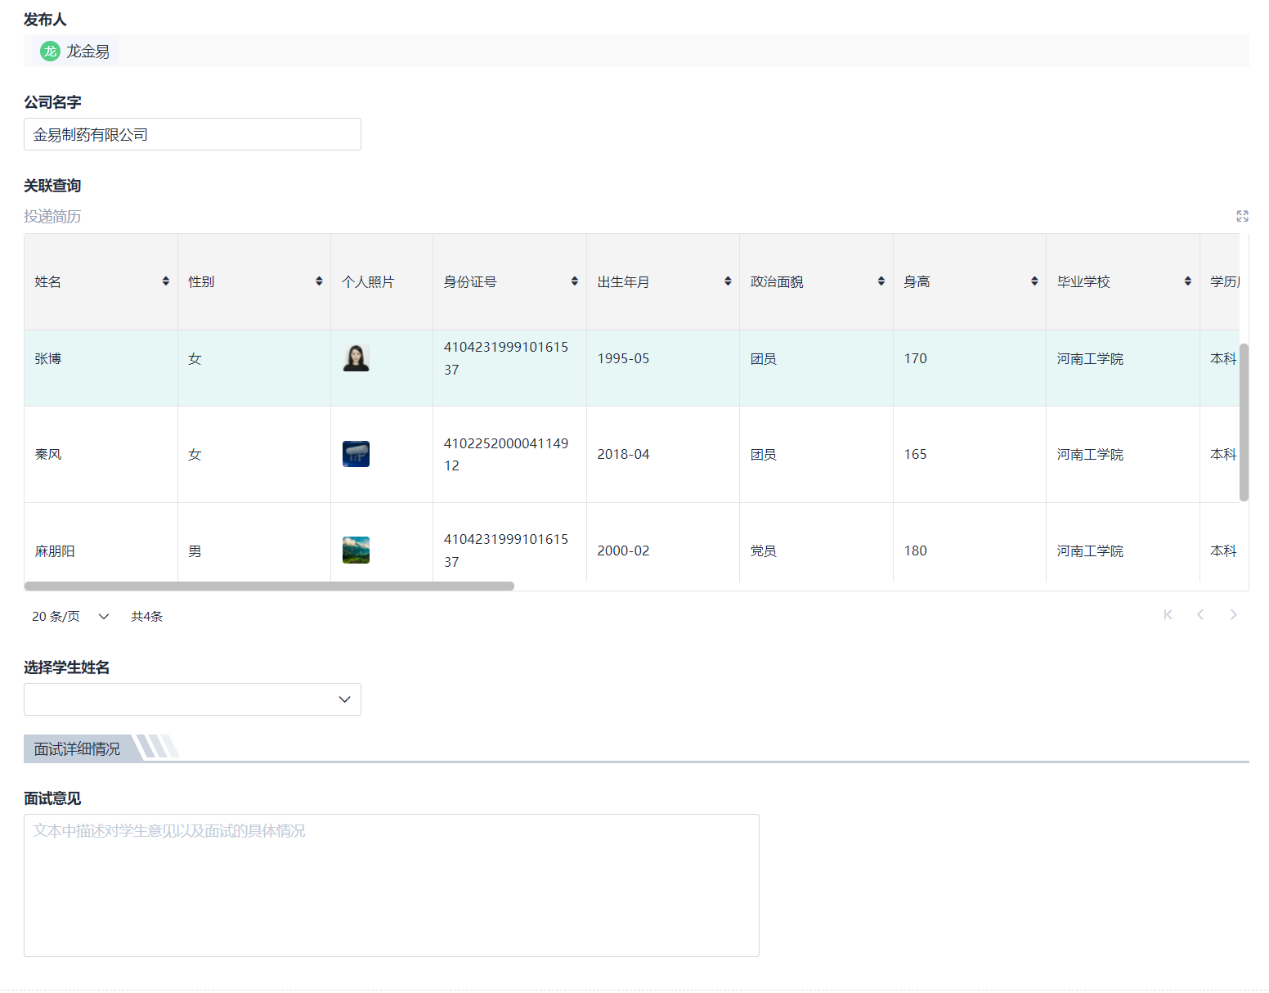This screenshot has width=1269, height=993.
Task: Open 秦风's personal photo thumbnail
Action: (x=356, y=454)
